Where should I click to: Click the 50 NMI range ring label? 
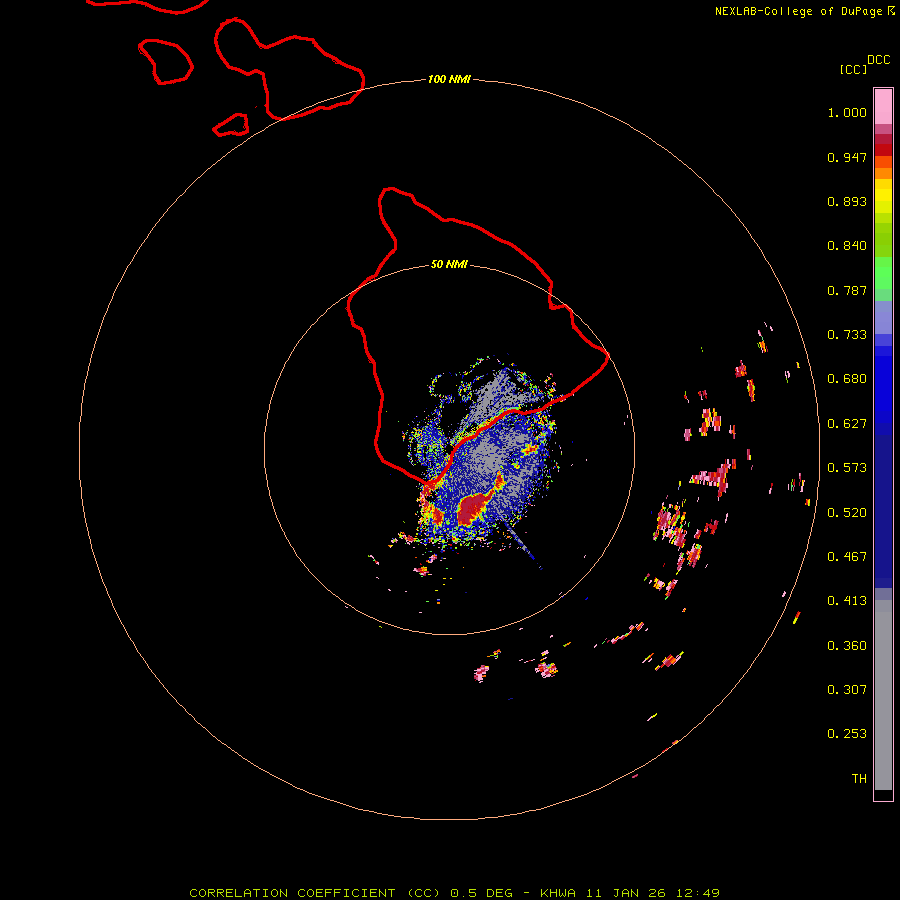(x=449, y=264)
